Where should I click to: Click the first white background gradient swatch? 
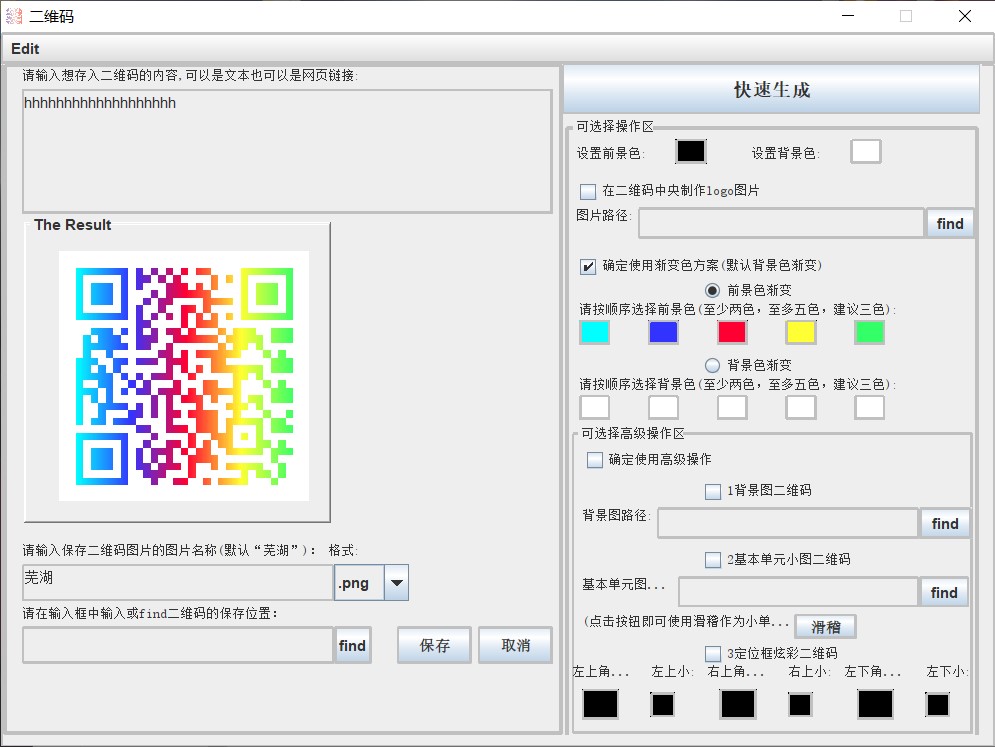(x=595, y=407)
